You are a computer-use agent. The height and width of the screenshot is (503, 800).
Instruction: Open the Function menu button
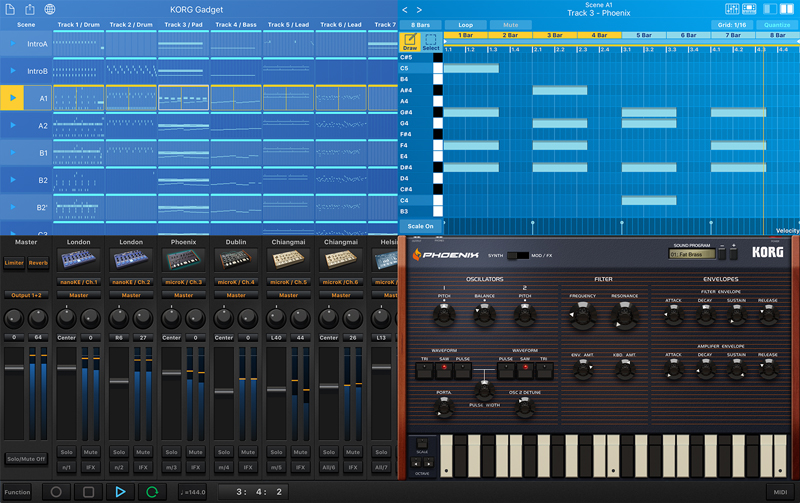pos(17,492)
